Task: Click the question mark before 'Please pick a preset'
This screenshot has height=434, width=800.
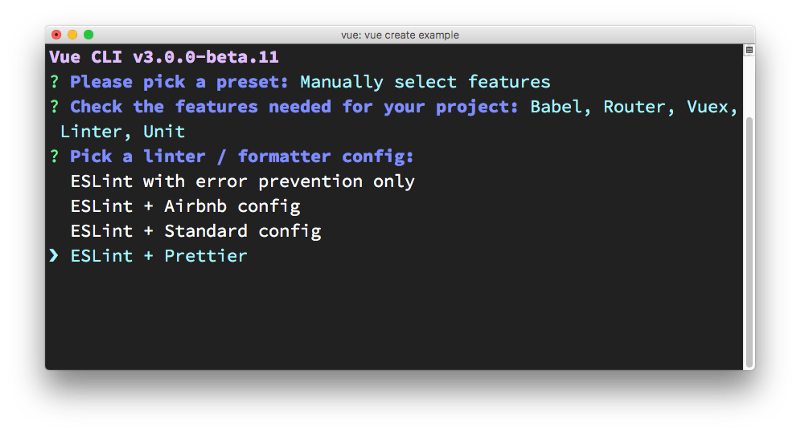Action: tap(54, 82)
